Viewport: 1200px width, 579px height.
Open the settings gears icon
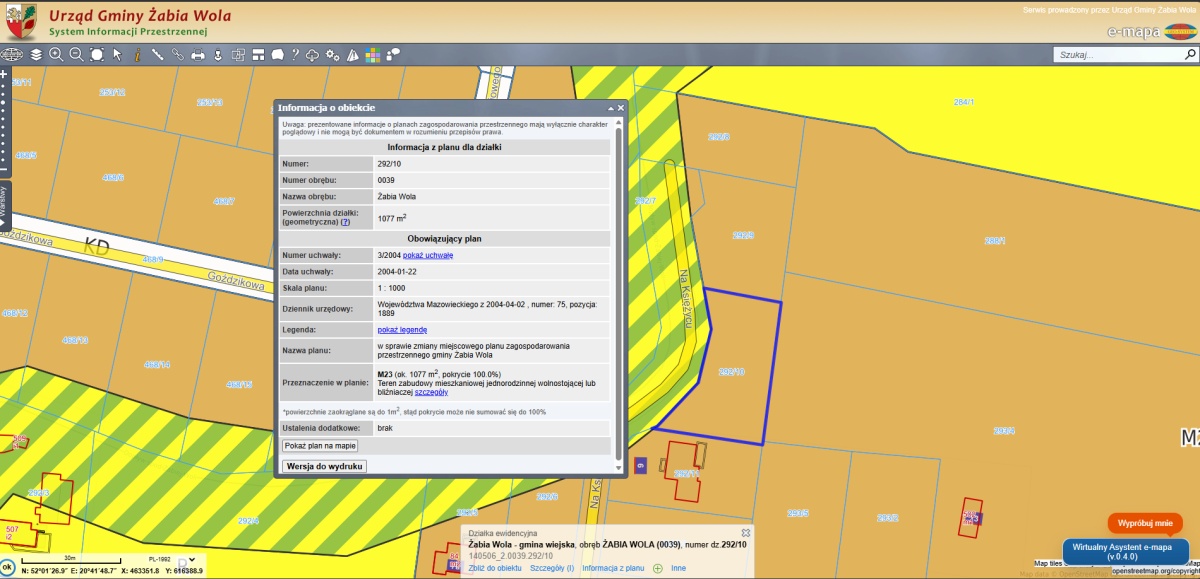click(332, 55)
